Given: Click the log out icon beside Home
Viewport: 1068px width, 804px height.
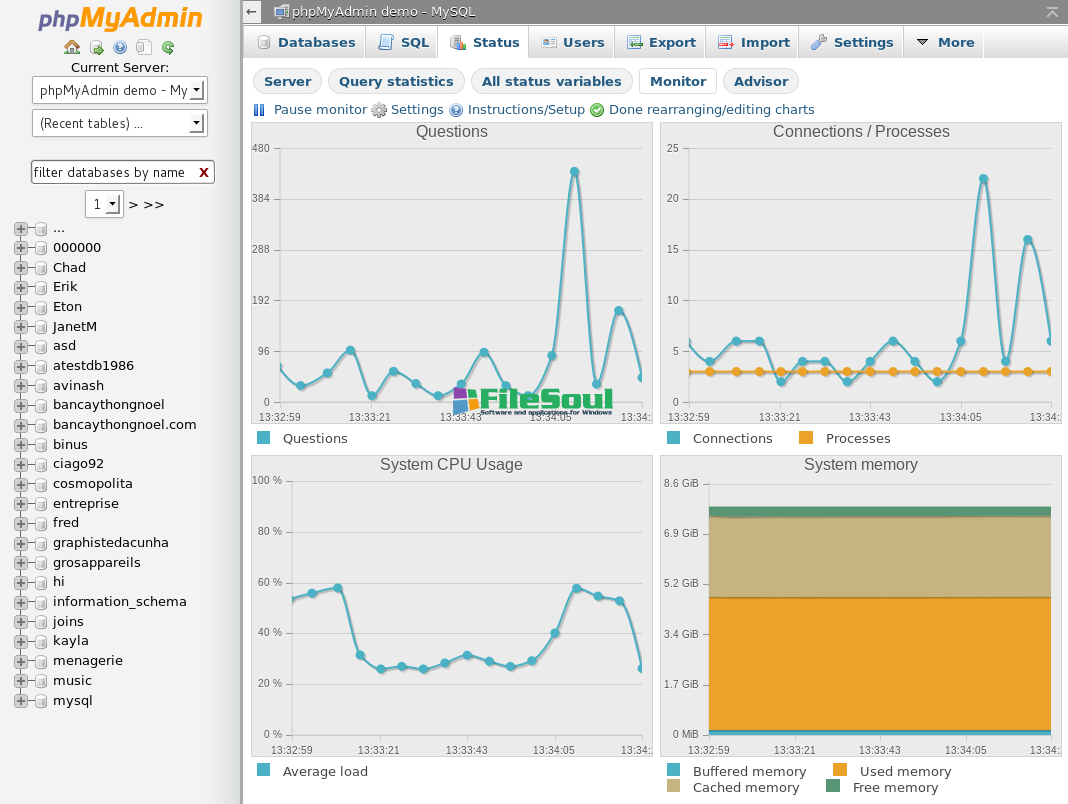Looking at the screenshot, I should coord(96,47).
